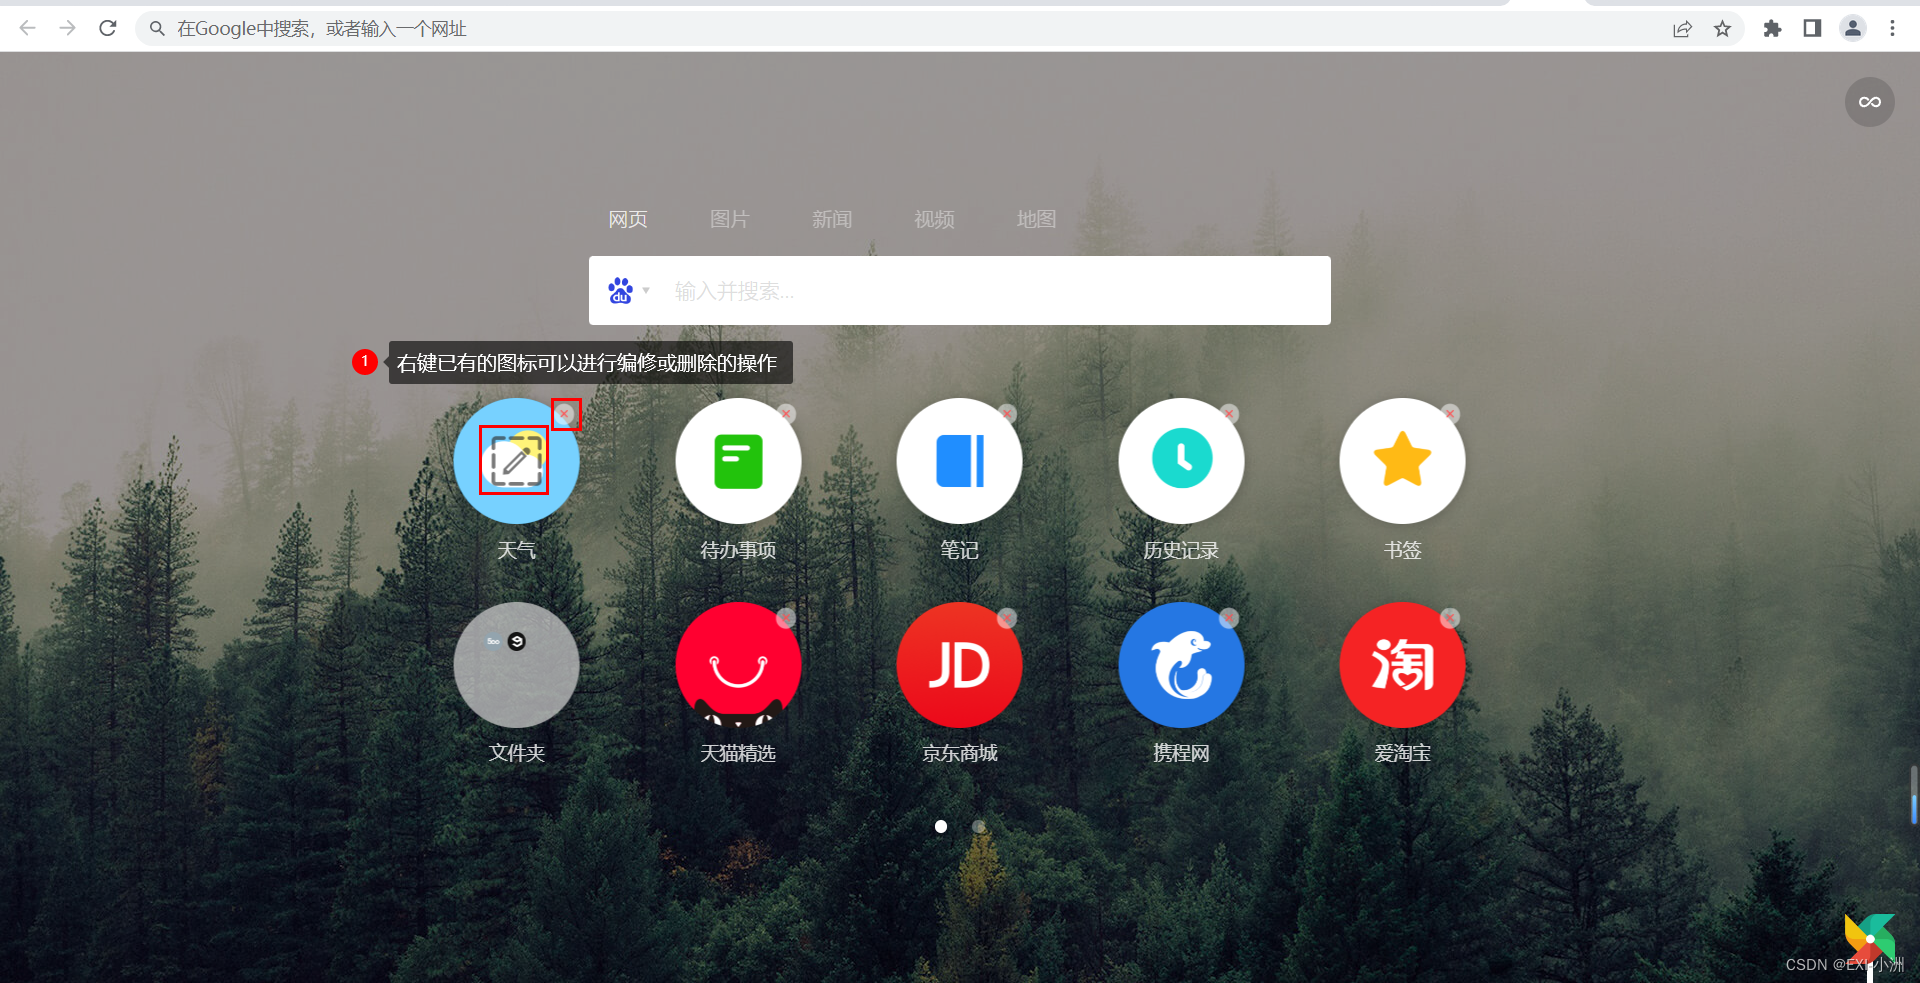This screenshot has width=1920, height=983.
Task: Click the infinity logo button top right
Action: coord(1869,102)
